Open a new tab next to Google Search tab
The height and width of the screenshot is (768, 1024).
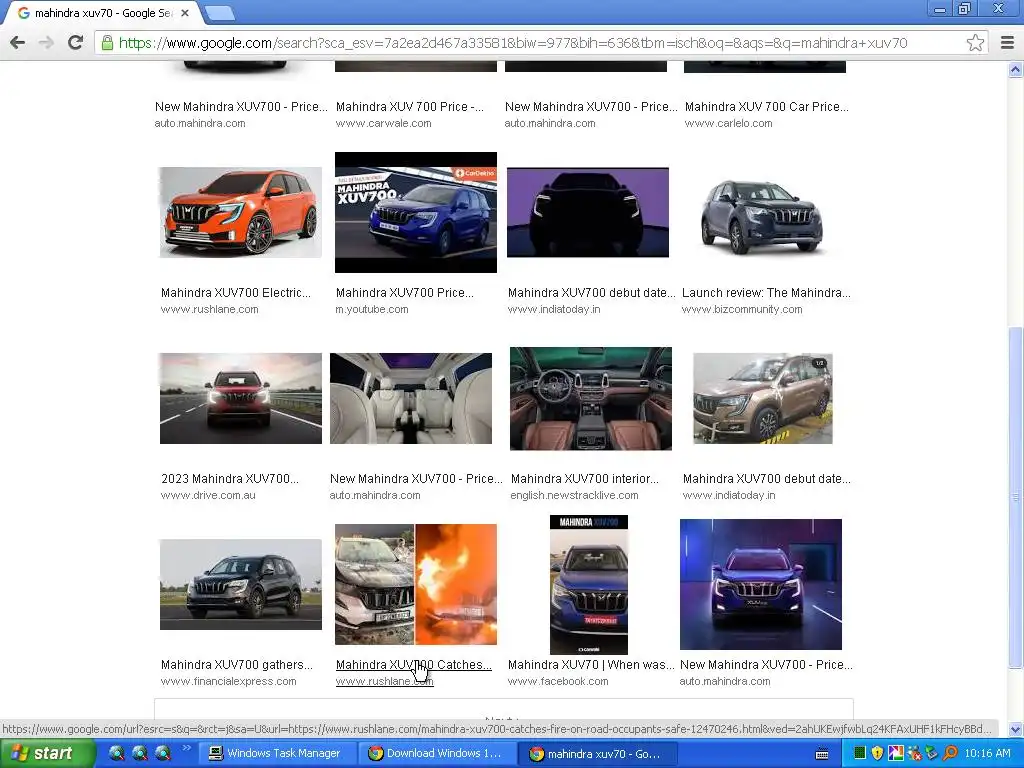pyautogui.click(x=219, y=13)
